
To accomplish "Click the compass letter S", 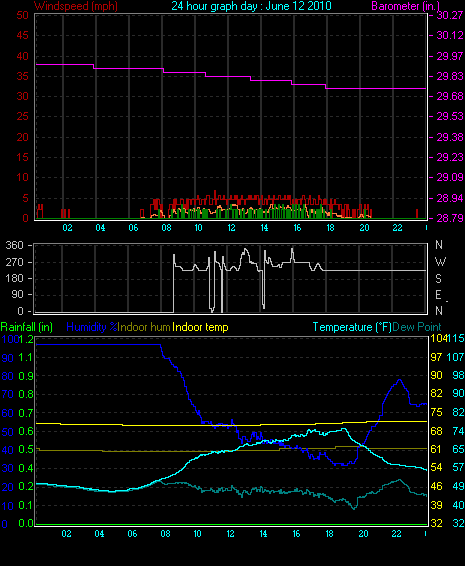I will (x=438, y=279).
